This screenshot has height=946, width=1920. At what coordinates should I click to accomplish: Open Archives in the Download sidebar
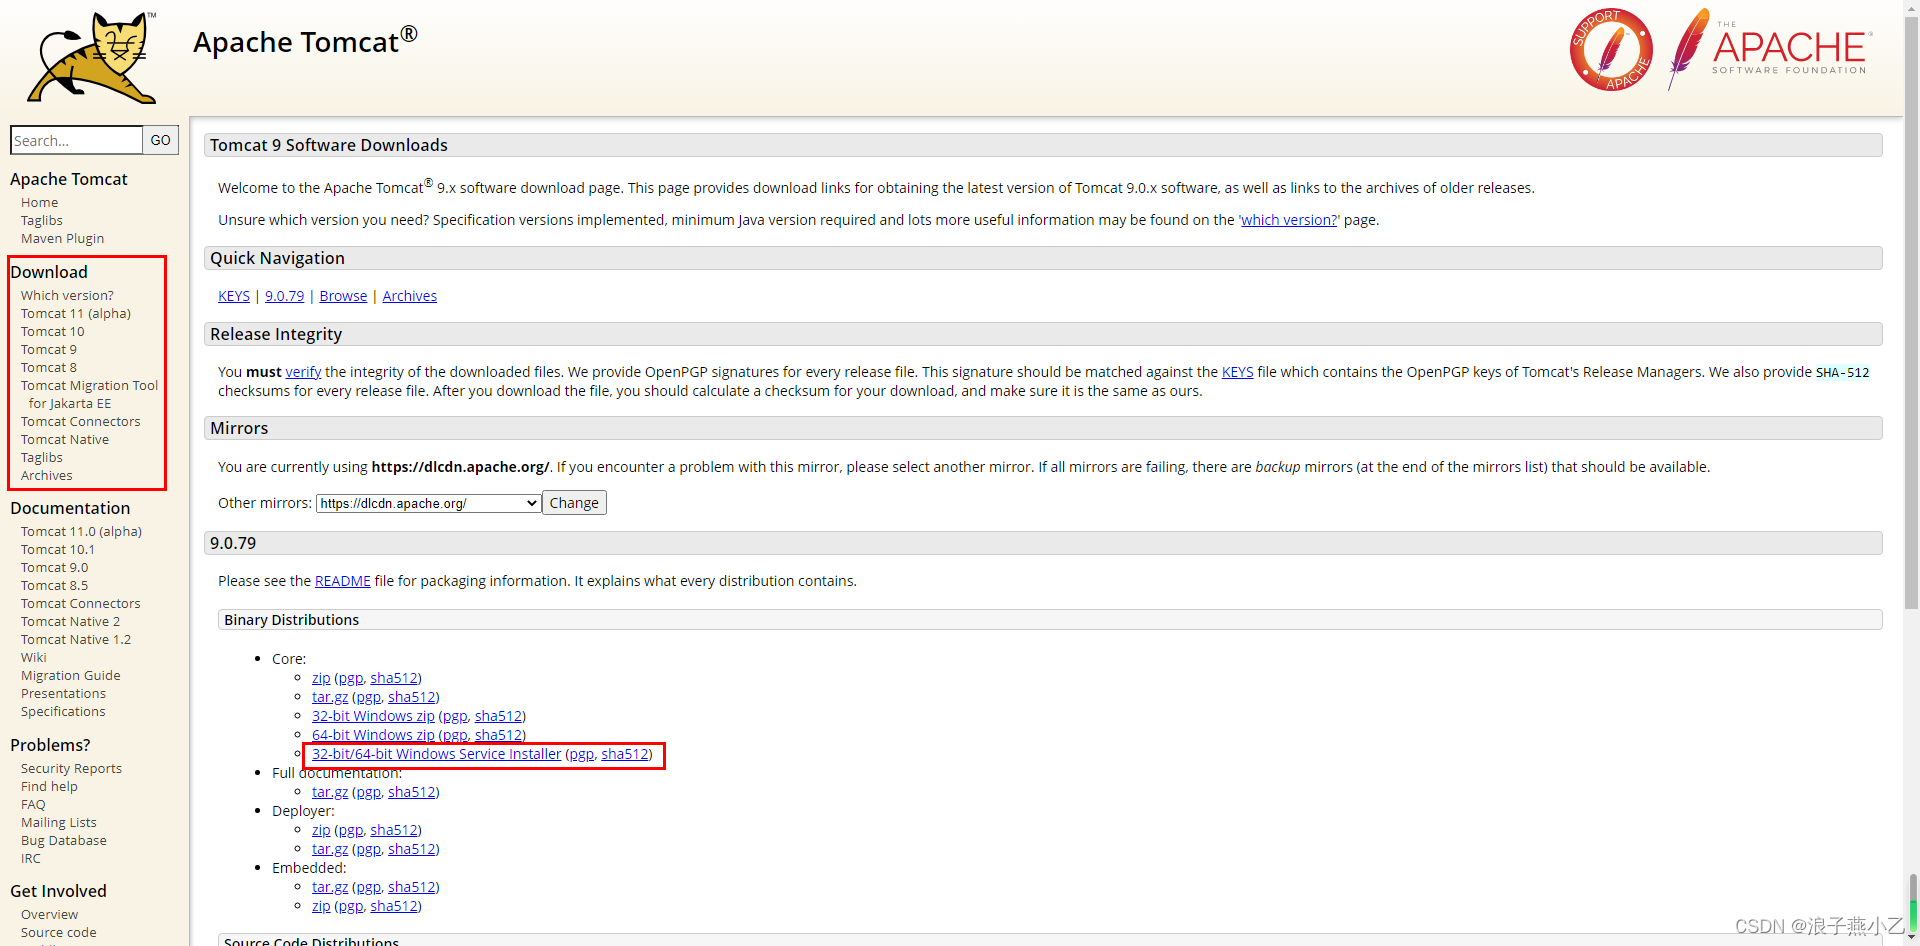(46, 475)
